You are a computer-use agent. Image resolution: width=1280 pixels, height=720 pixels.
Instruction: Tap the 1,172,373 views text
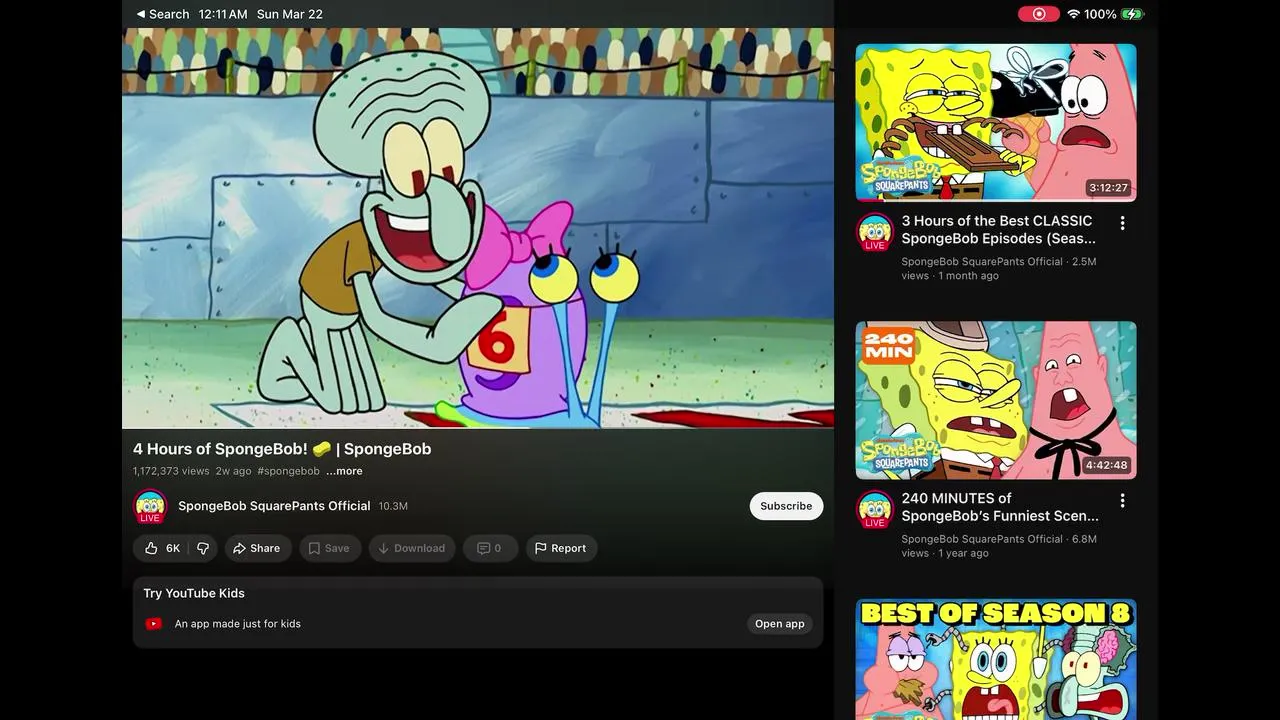click(x=171, y=471)
